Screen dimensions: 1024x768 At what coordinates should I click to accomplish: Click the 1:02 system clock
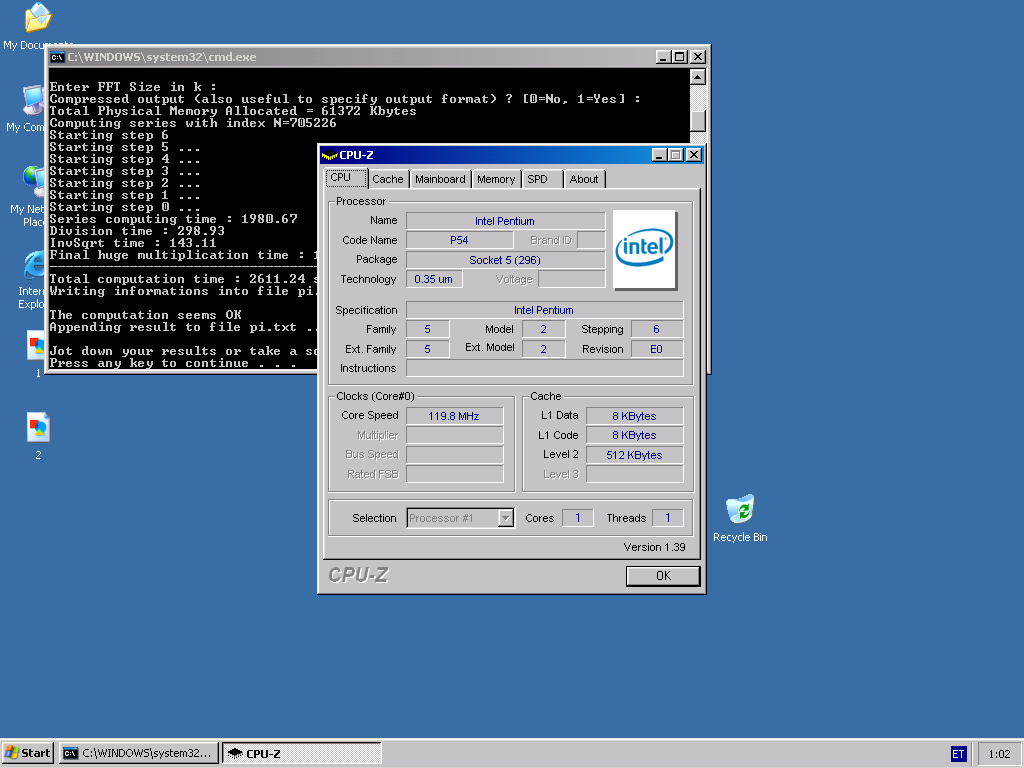pyautogui.click(x=999, y=754)
